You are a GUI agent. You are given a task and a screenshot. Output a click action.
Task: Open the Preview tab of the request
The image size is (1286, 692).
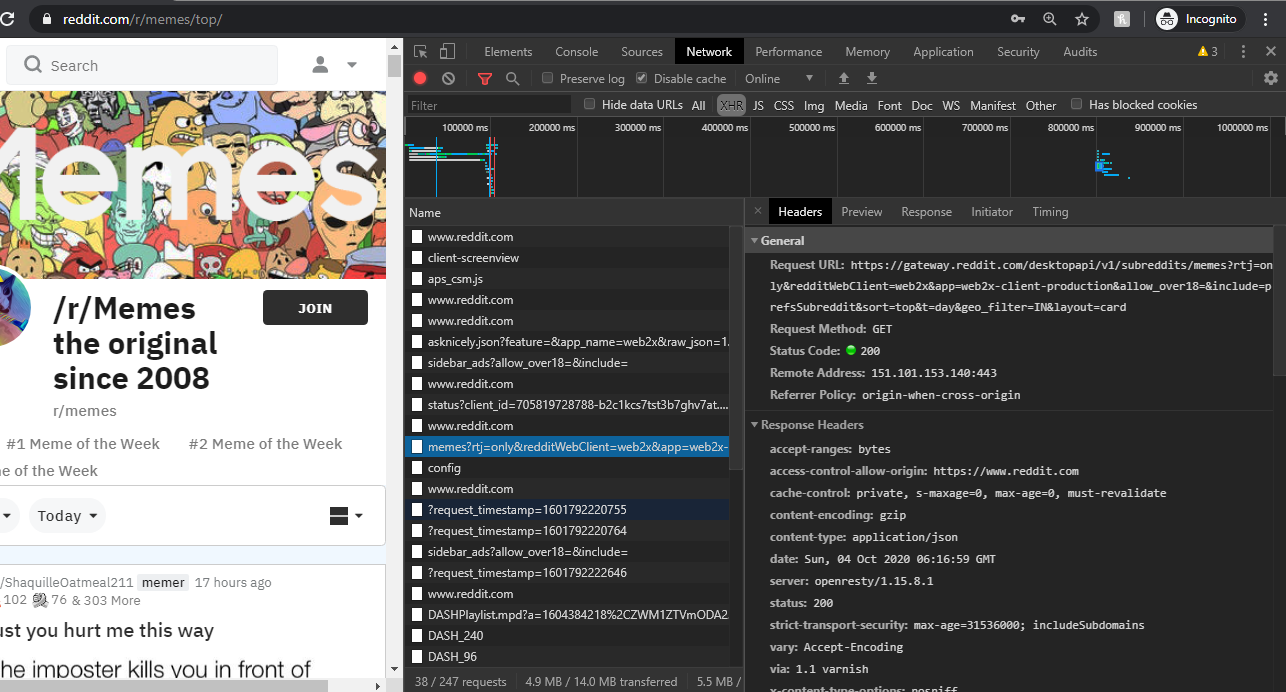[x=861, y=212]
